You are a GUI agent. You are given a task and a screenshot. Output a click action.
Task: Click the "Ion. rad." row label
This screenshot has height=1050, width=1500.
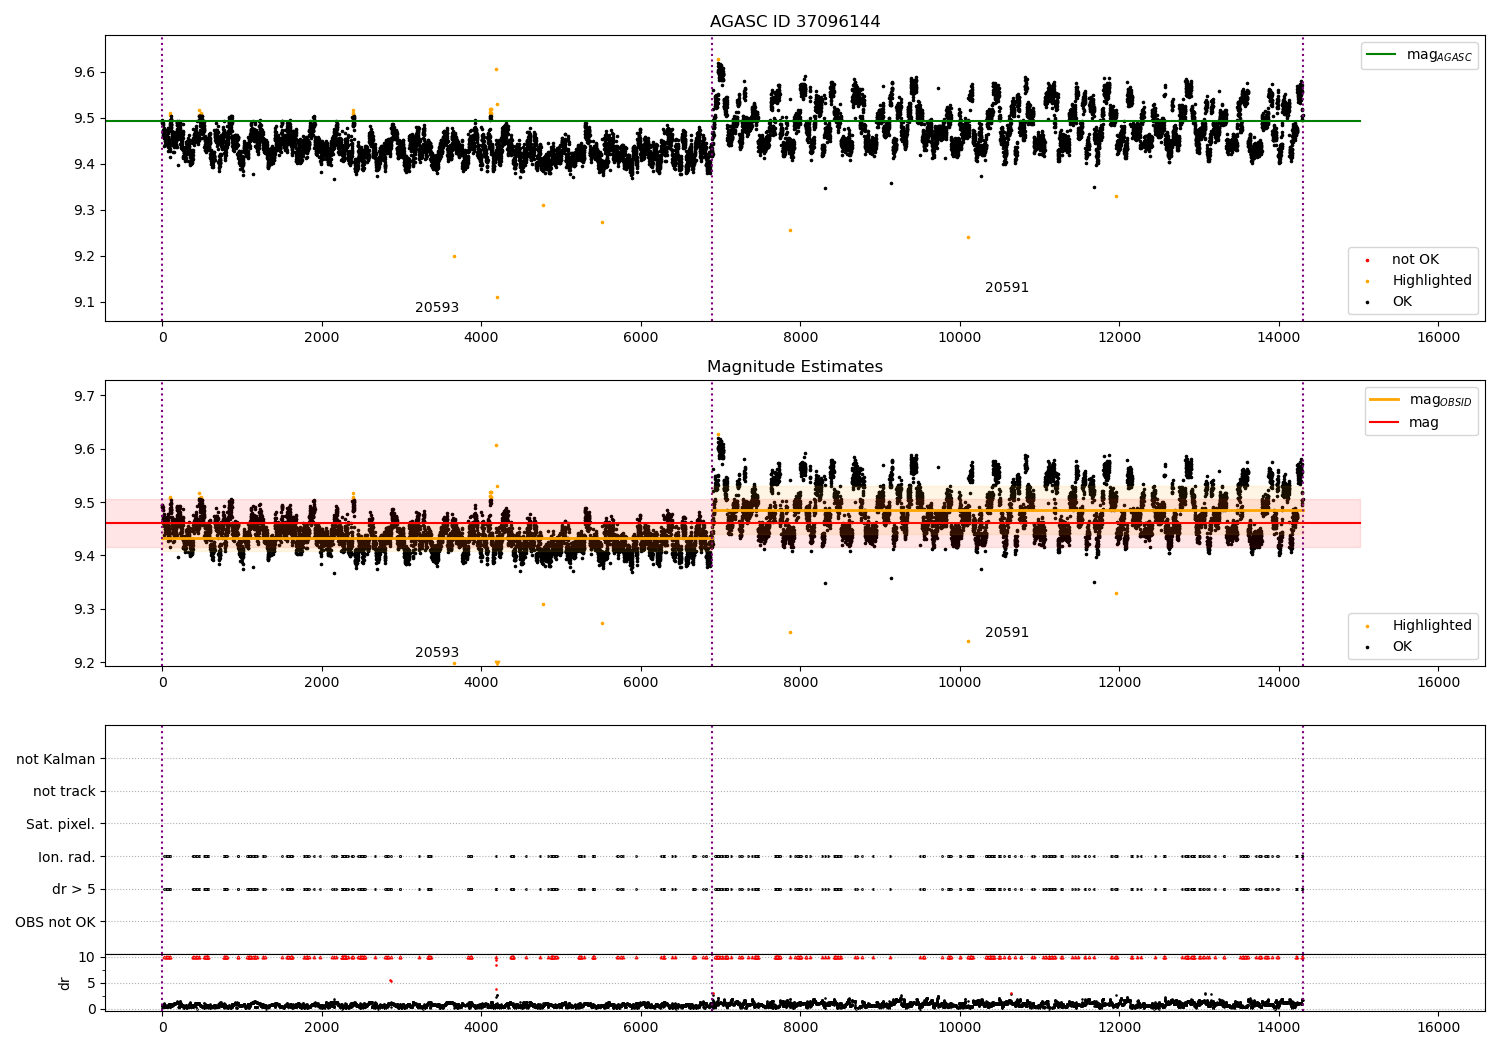(67, 858)
